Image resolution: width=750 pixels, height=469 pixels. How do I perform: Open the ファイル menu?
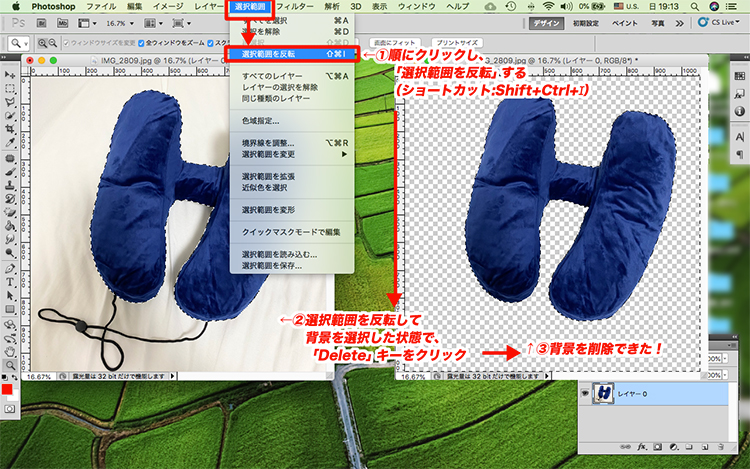[101, 6]
